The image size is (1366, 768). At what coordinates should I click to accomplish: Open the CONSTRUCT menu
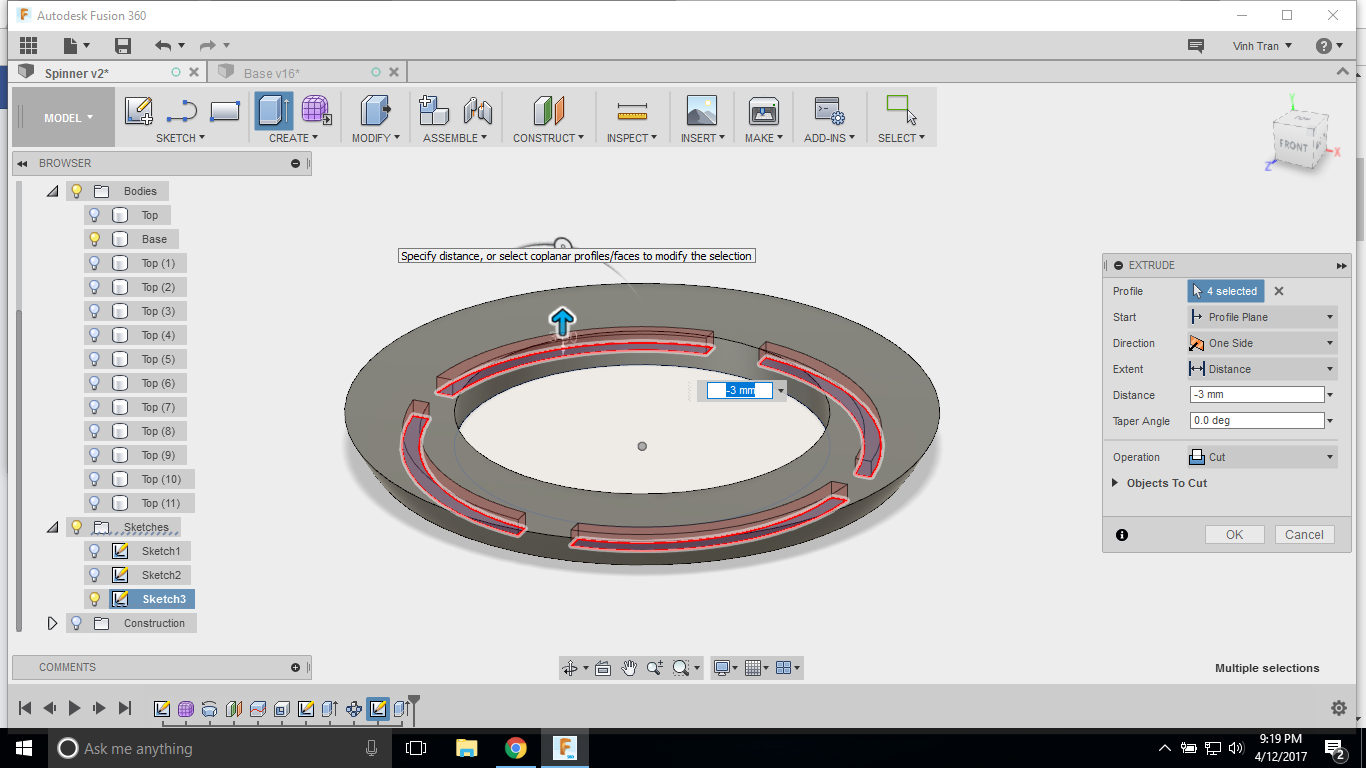click(548, 138)
